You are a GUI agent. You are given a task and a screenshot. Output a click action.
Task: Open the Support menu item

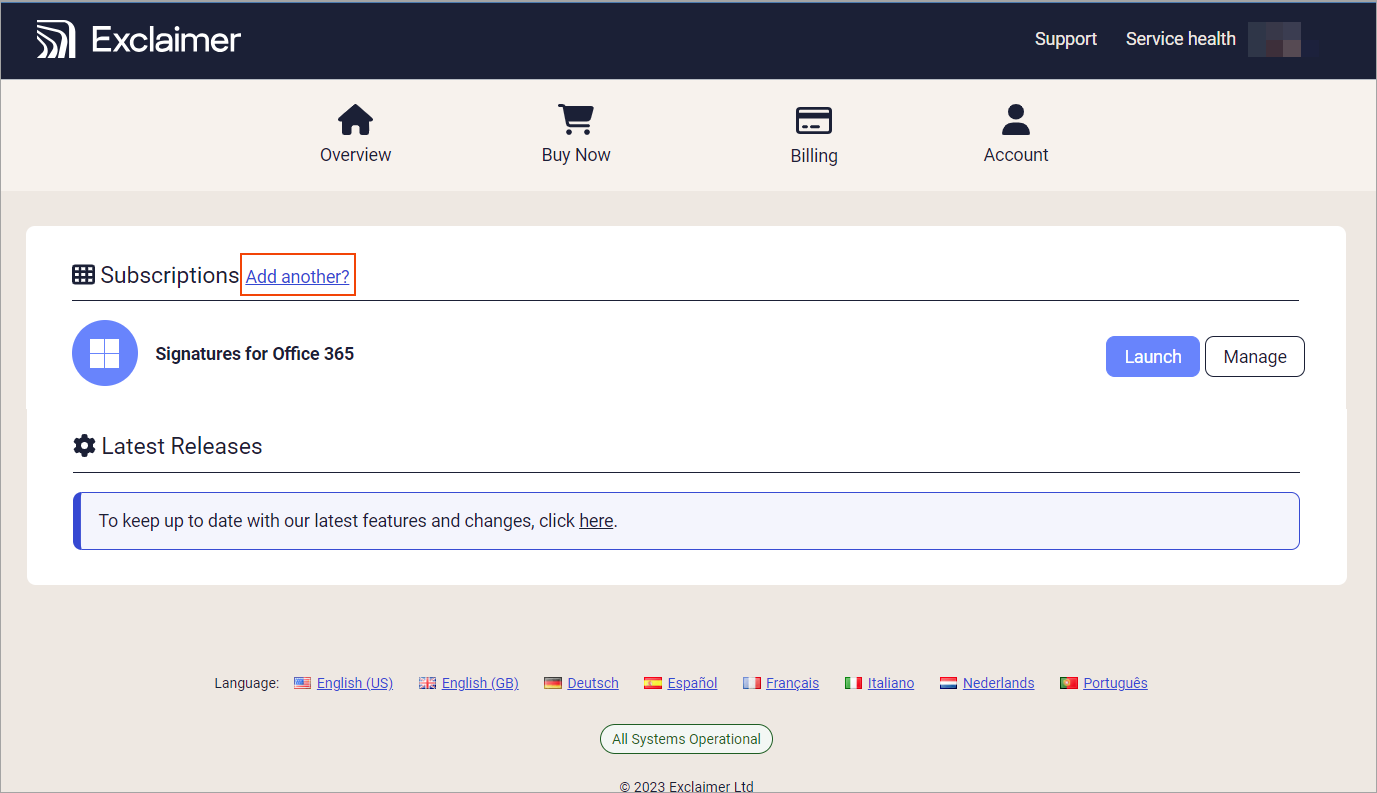tap(1065, 38)
